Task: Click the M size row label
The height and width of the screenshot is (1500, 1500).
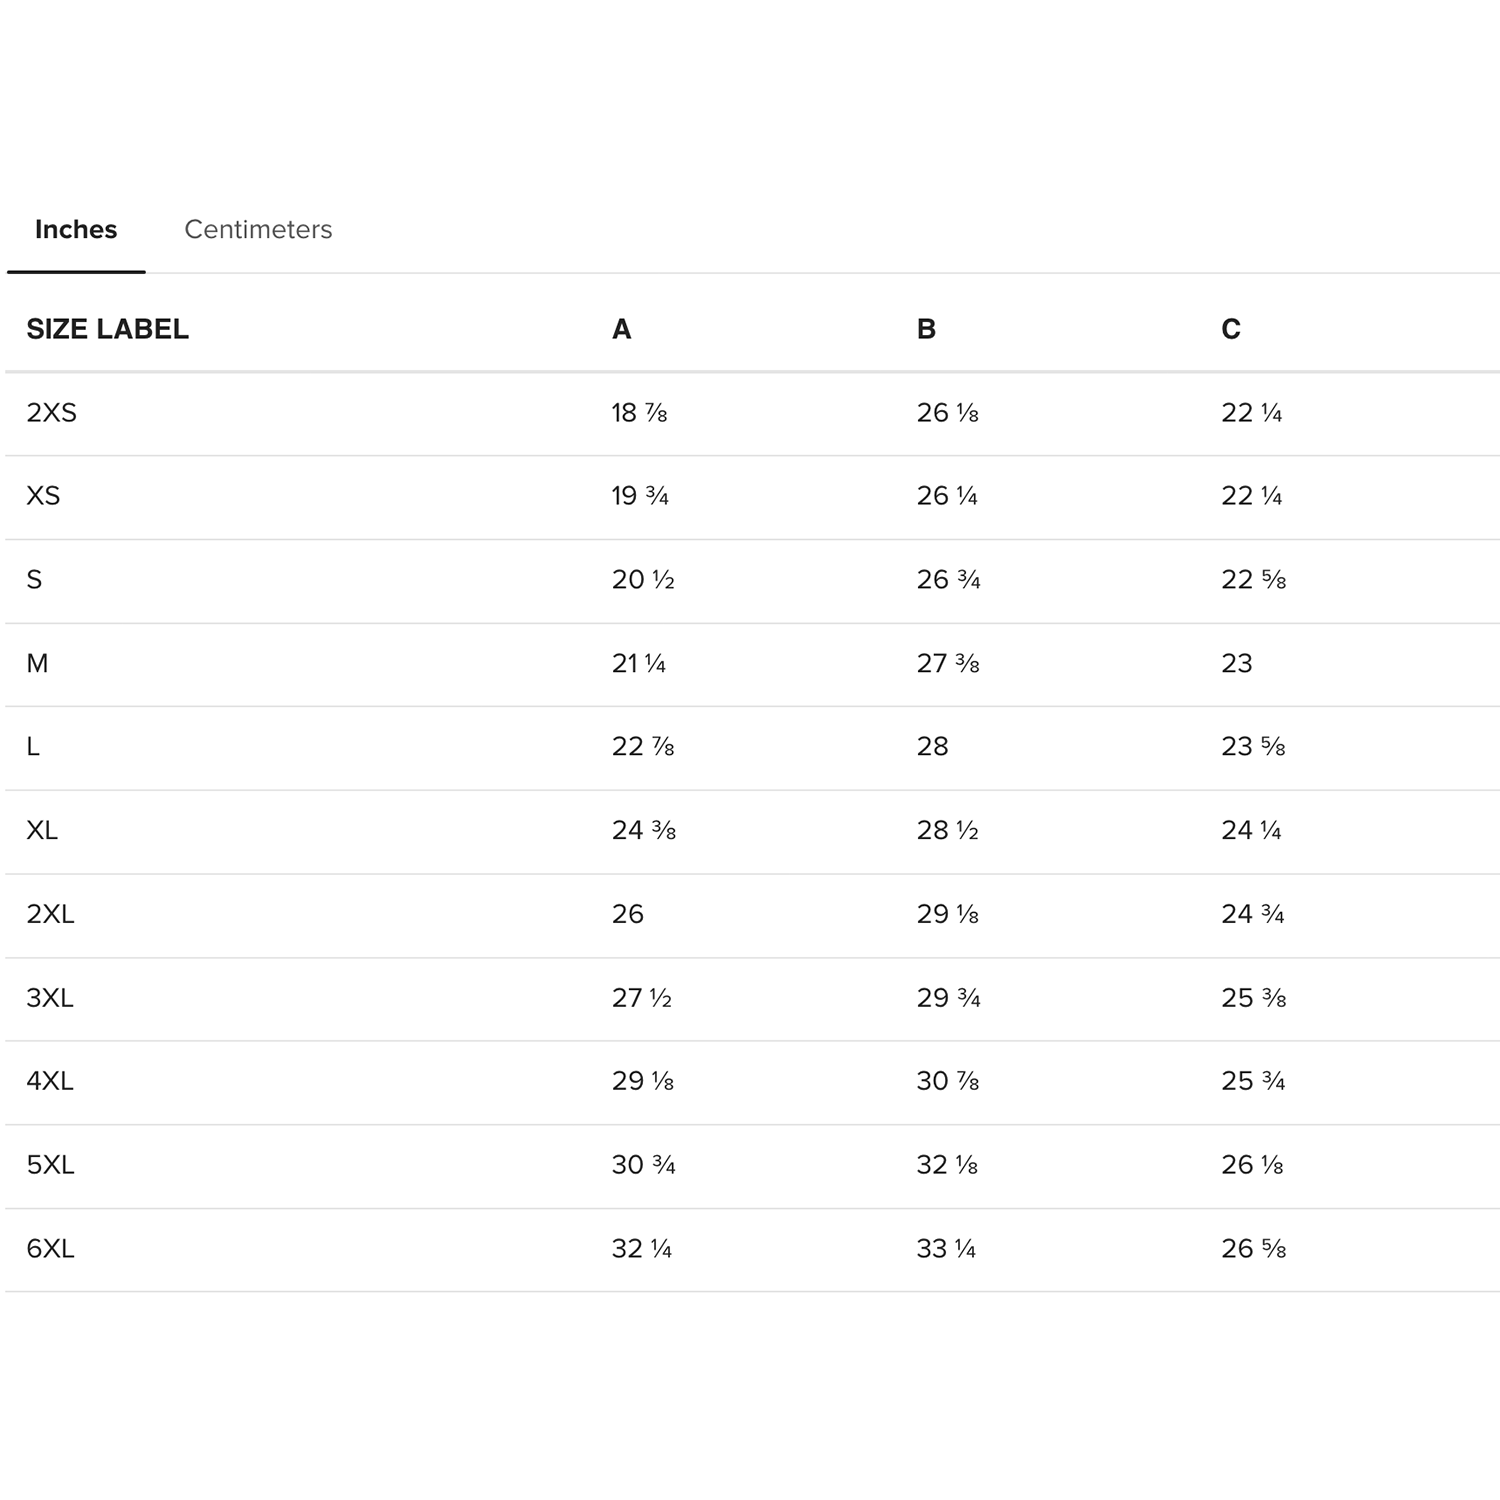Action: pyautogui.click(x=37, y=663)
